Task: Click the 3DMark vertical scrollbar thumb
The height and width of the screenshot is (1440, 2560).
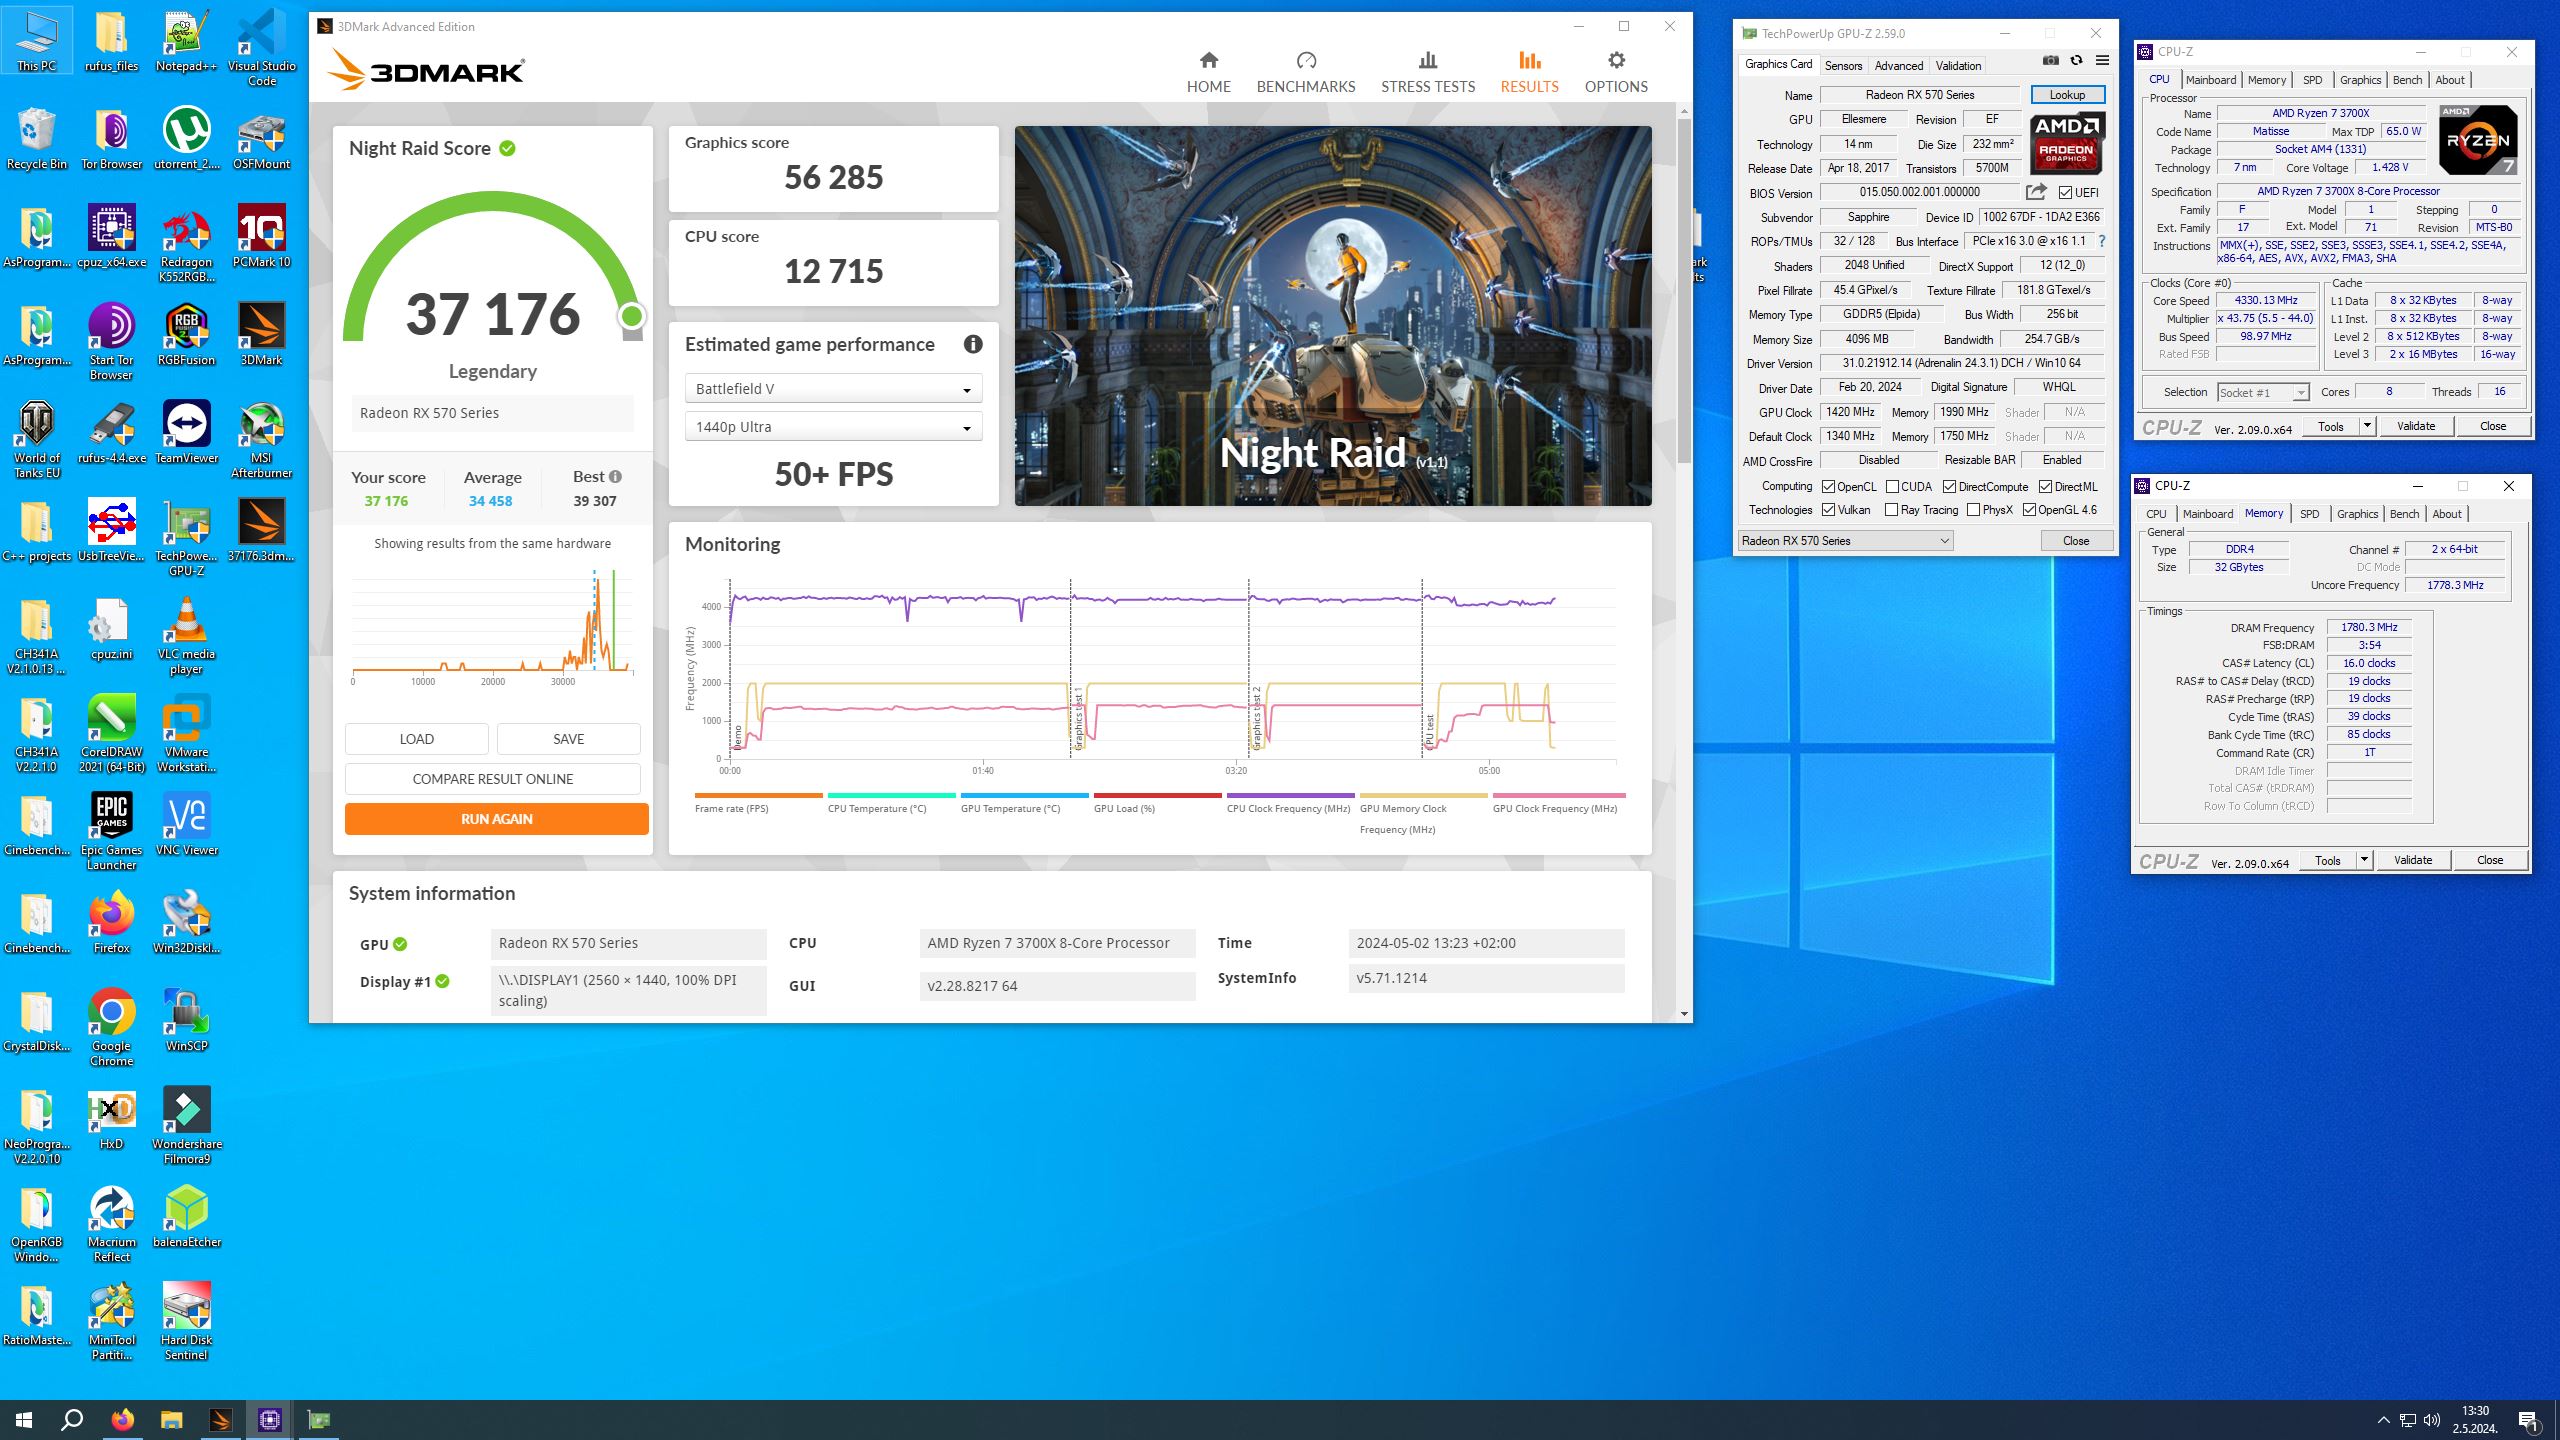Action: click(1684, 290)
